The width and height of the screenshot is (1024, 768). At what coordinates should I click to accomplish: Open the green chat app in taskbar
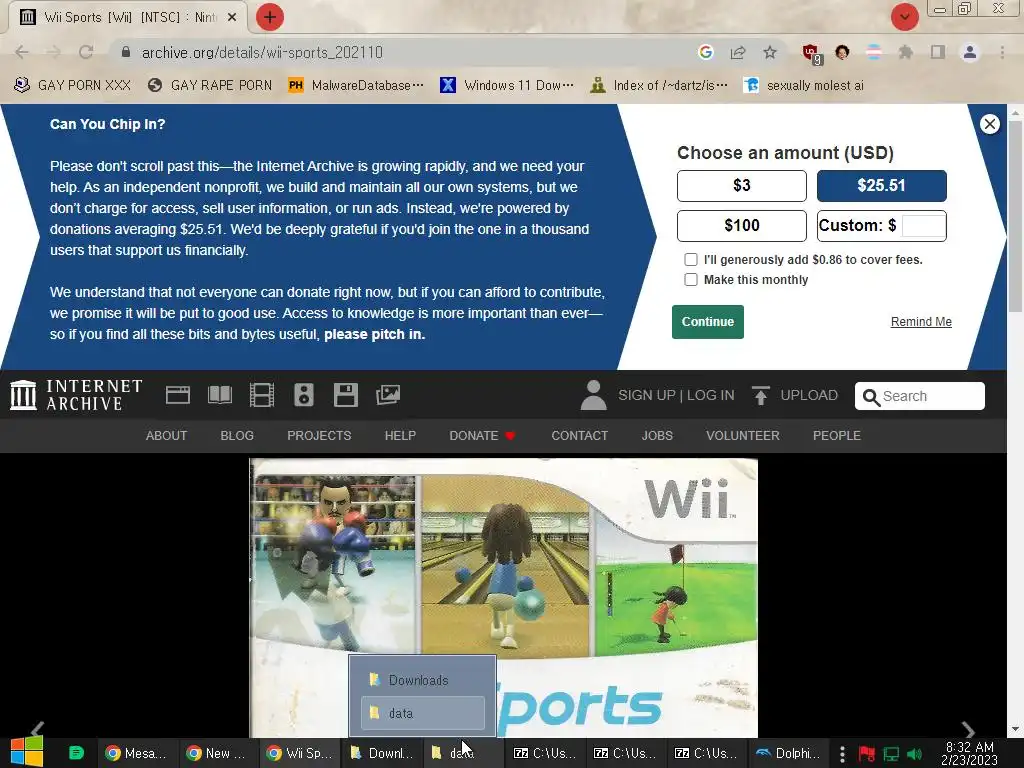click(76, 753)
